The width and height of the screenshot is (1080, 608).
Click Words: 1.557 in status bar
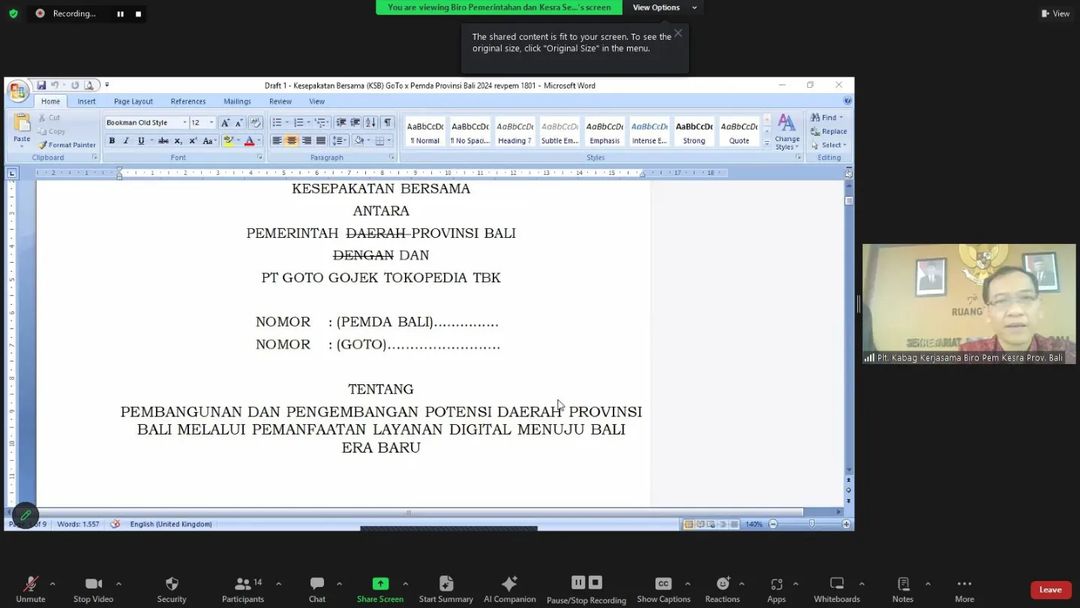click(78, 524)
